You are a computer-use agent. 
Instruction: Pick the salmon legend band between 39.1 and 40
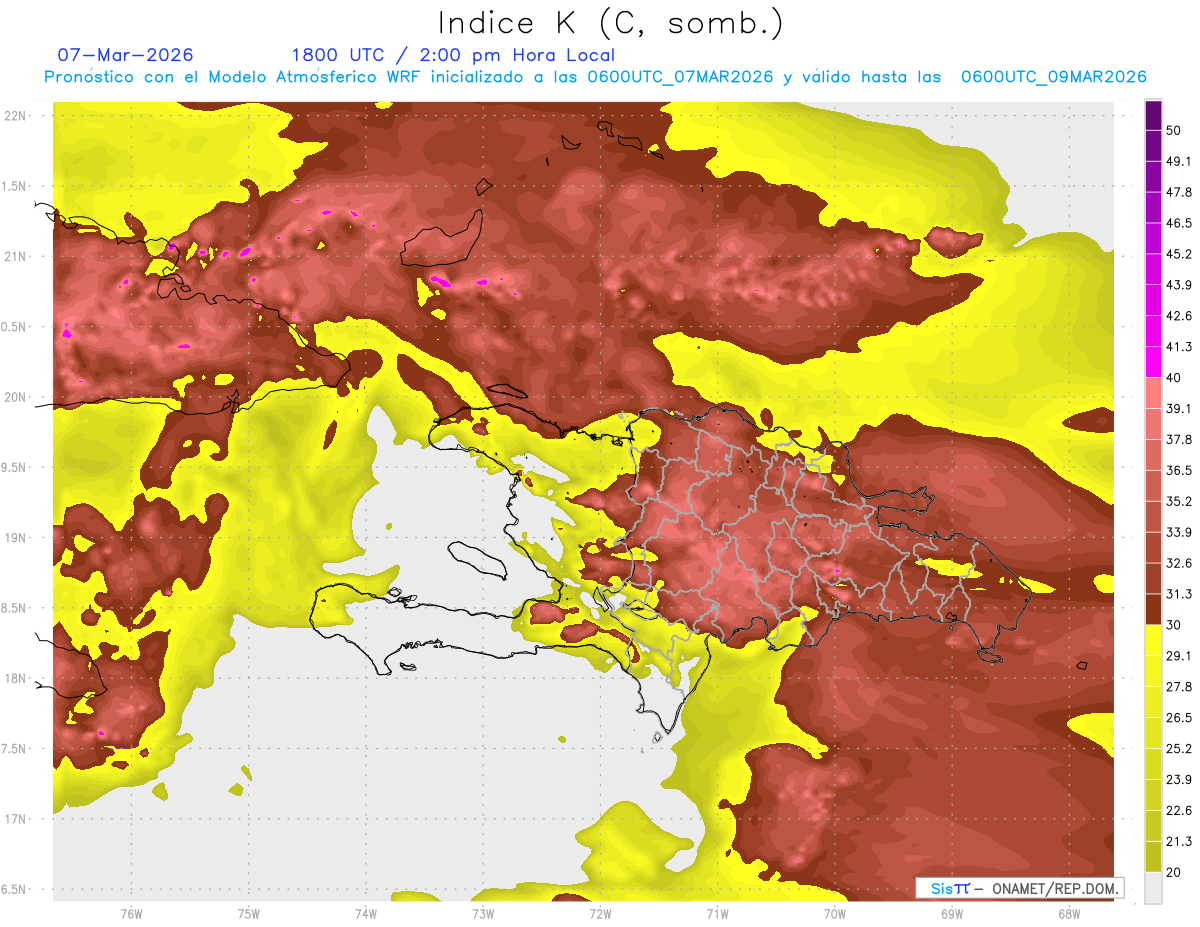[1153, 393]
